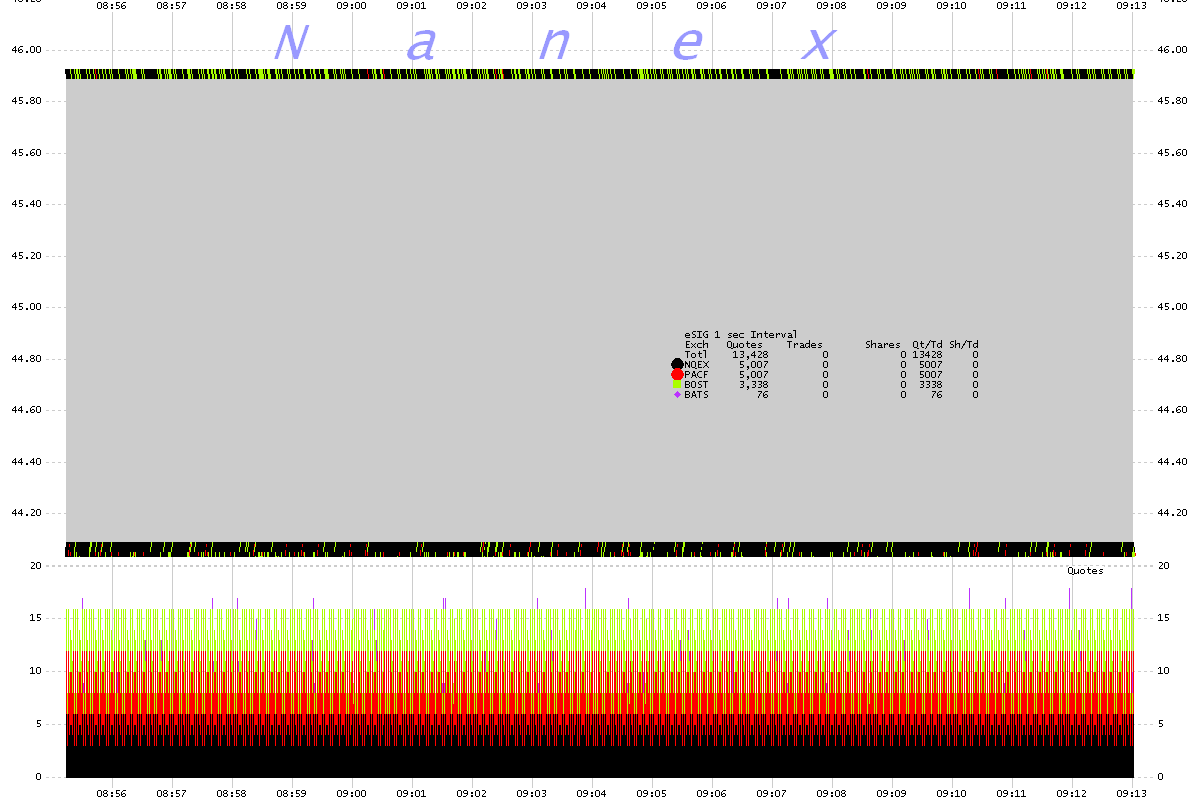Click the 'Shares' column header
Screen dimensions: 1200x800
[x=883, y=344]
